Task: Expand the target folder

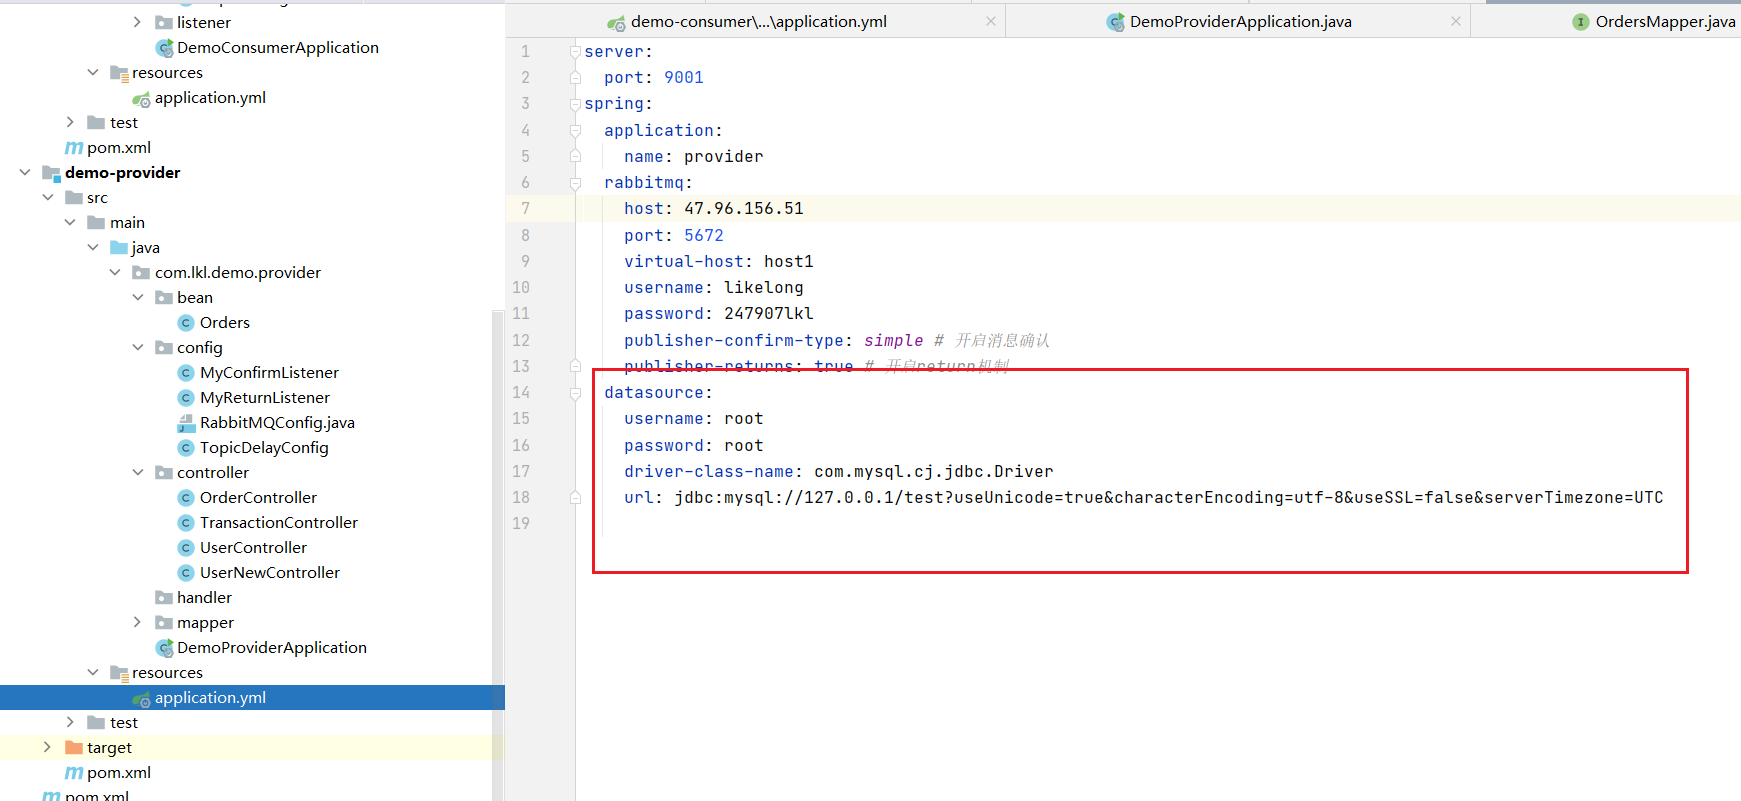Action: tap(47, 748)
